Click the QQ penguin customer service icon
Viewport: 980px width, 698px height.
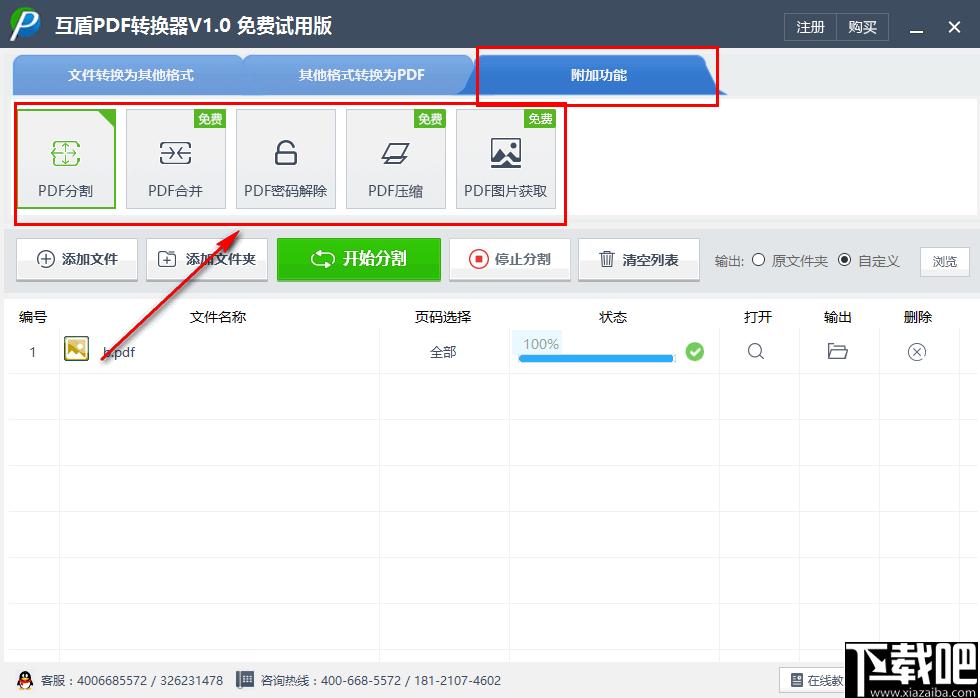(x=25, y=680)
